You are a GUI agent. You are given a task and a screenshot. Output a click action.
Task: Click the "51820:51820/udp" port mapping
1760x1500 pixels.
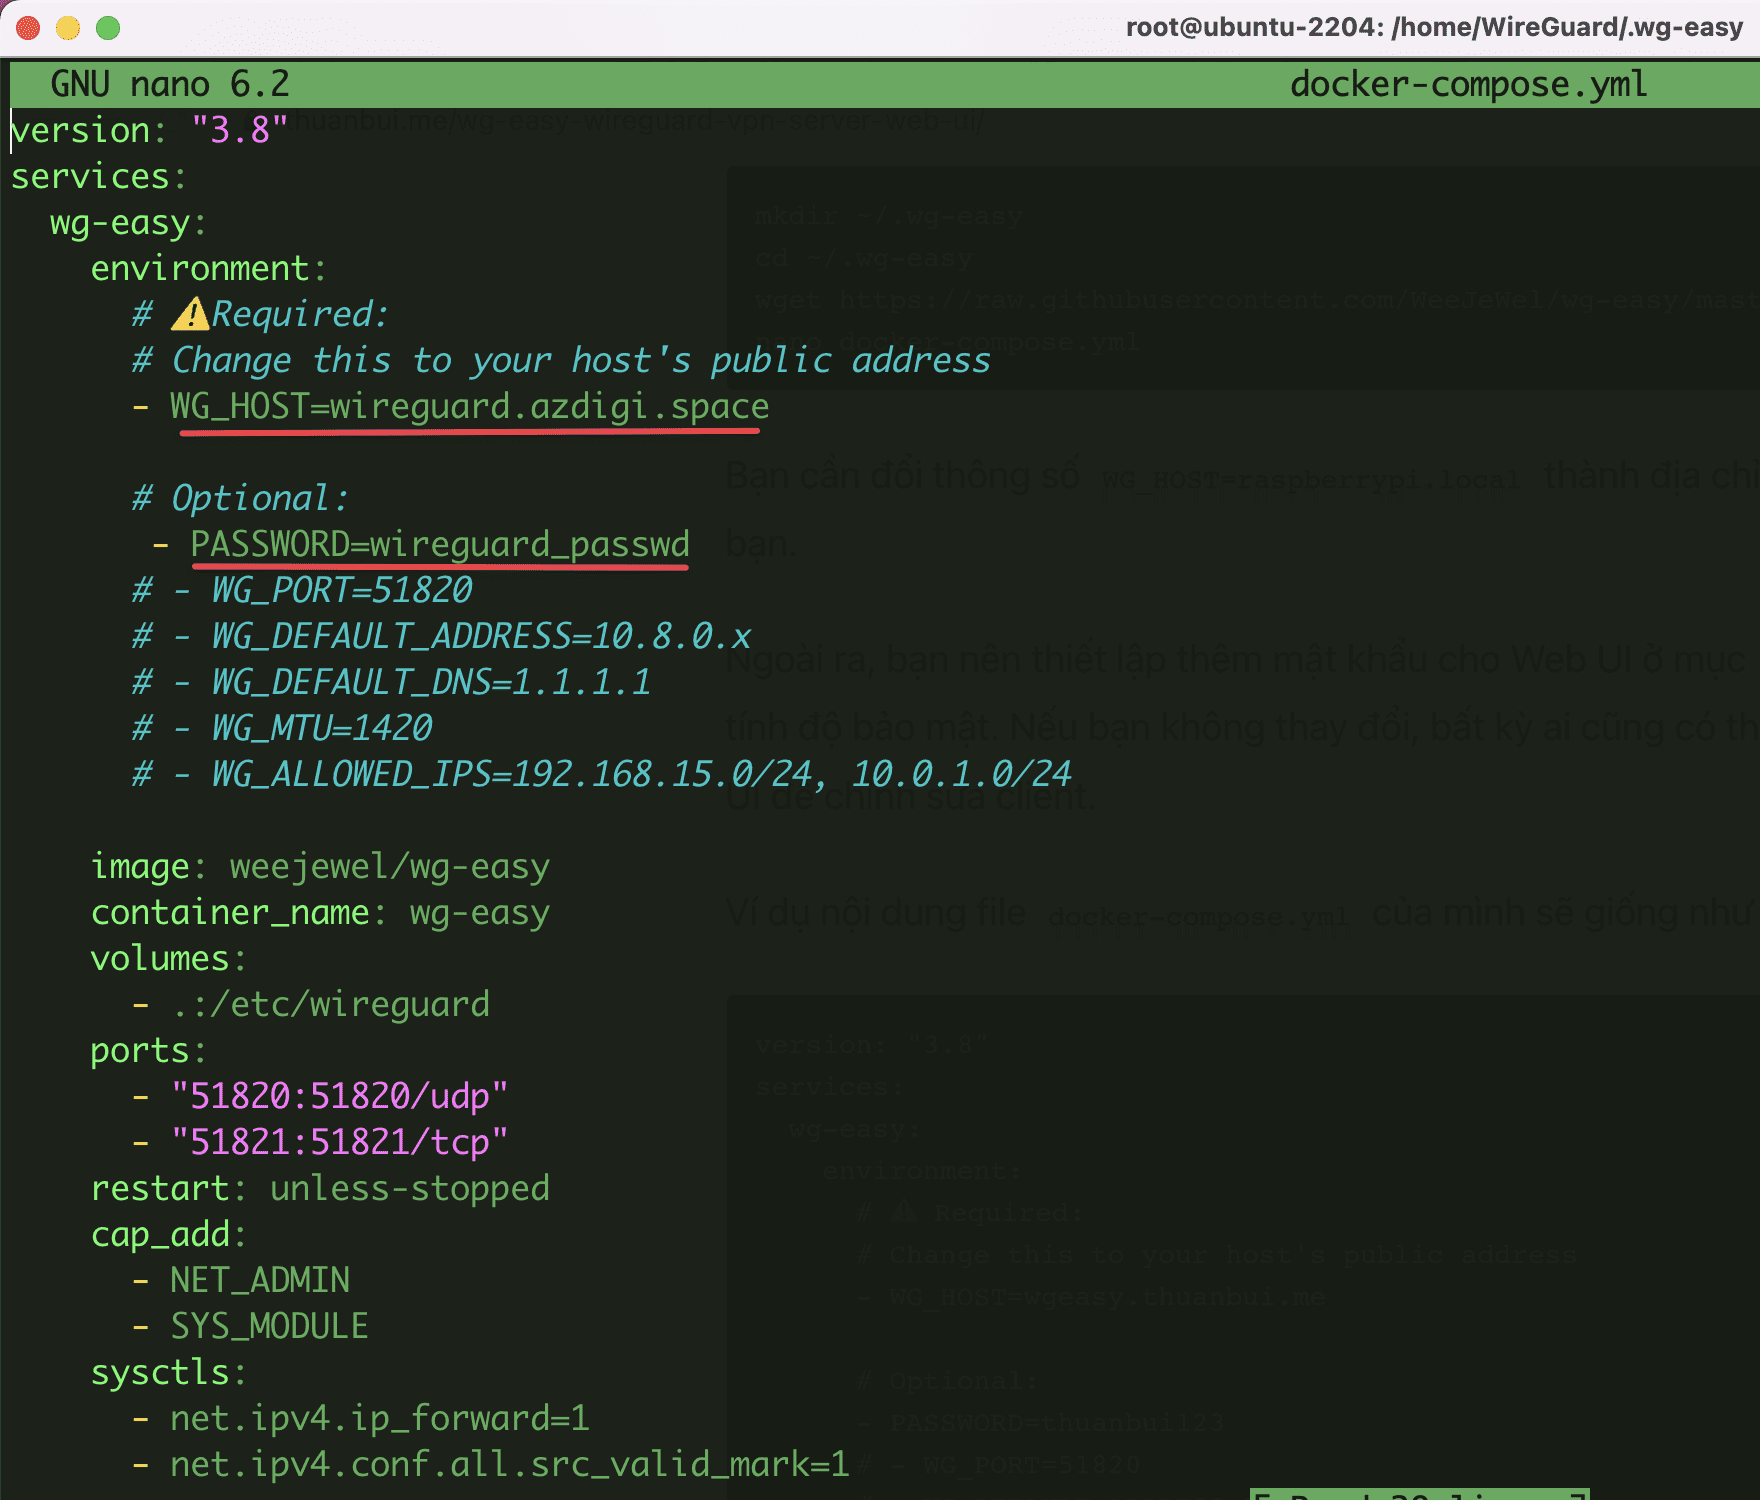tap(340, 1095)
